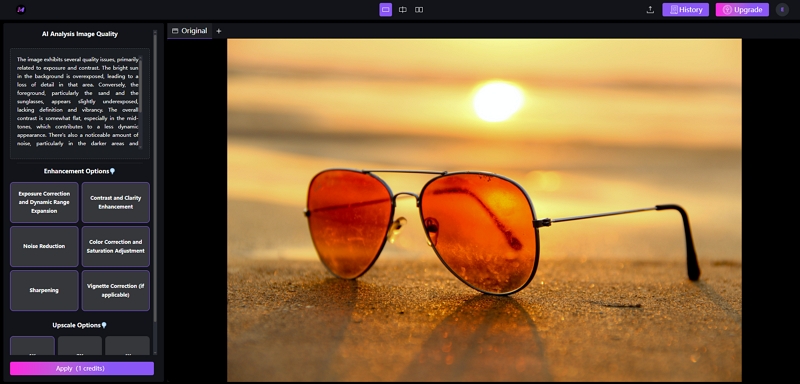Toggle Vignette Correction option
This screenshot has width=800, height=384.
116,290
